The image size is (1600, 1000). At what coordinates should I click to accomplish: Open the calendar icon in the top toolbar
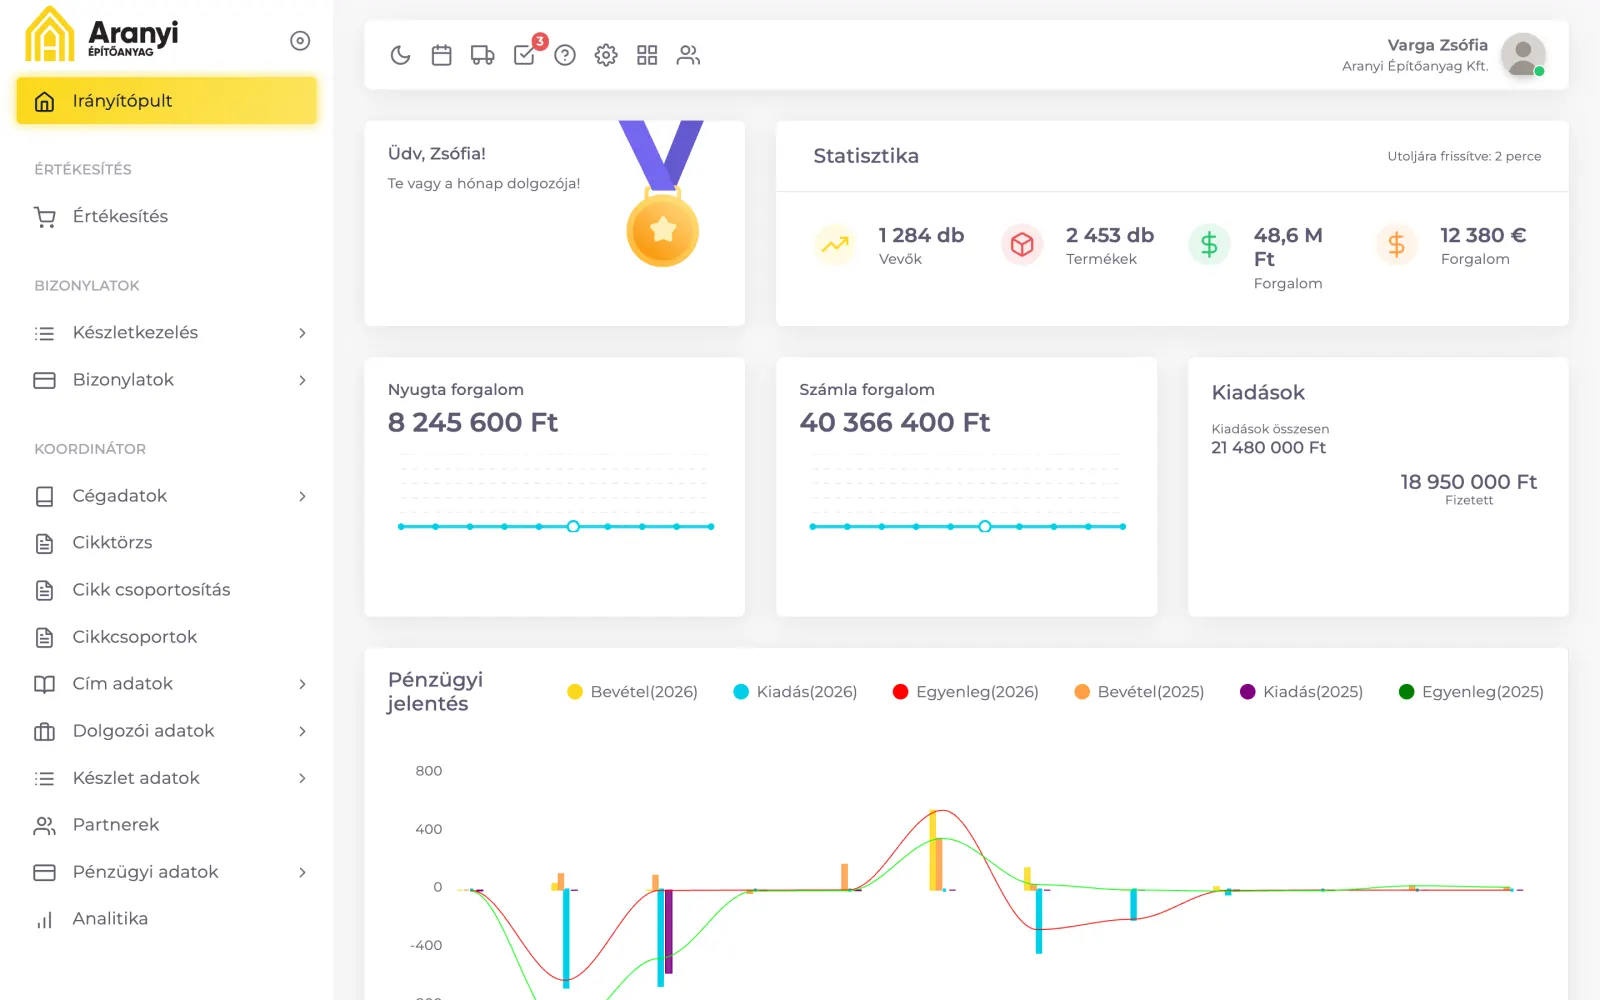pos(441,55)
